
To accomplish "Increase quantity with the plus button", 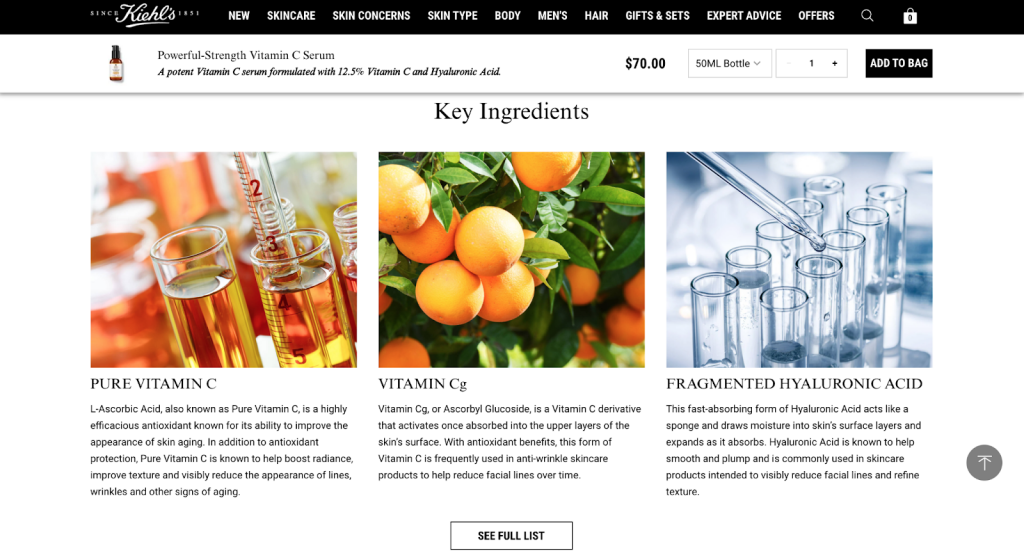I will (x=834, y=63).
